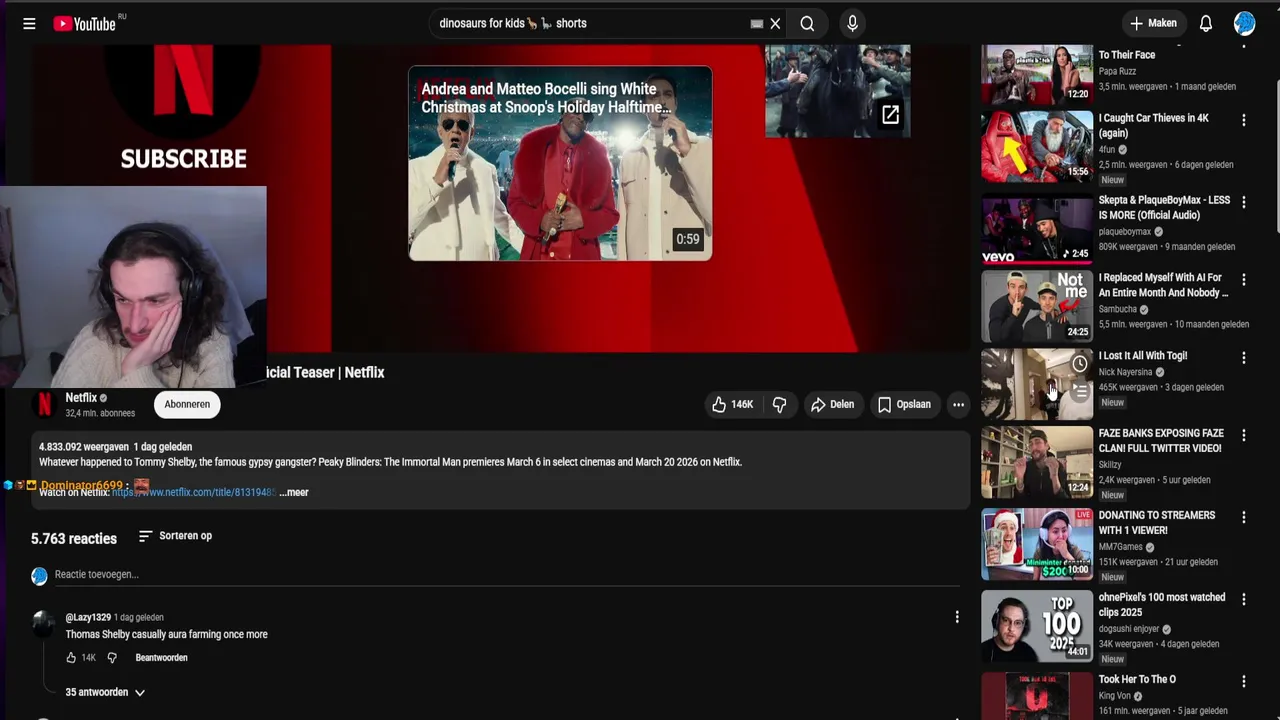Open options menu for Lazy1329 comment
Viewport: 1280px width, 720px height.
(x=957, y=617)
